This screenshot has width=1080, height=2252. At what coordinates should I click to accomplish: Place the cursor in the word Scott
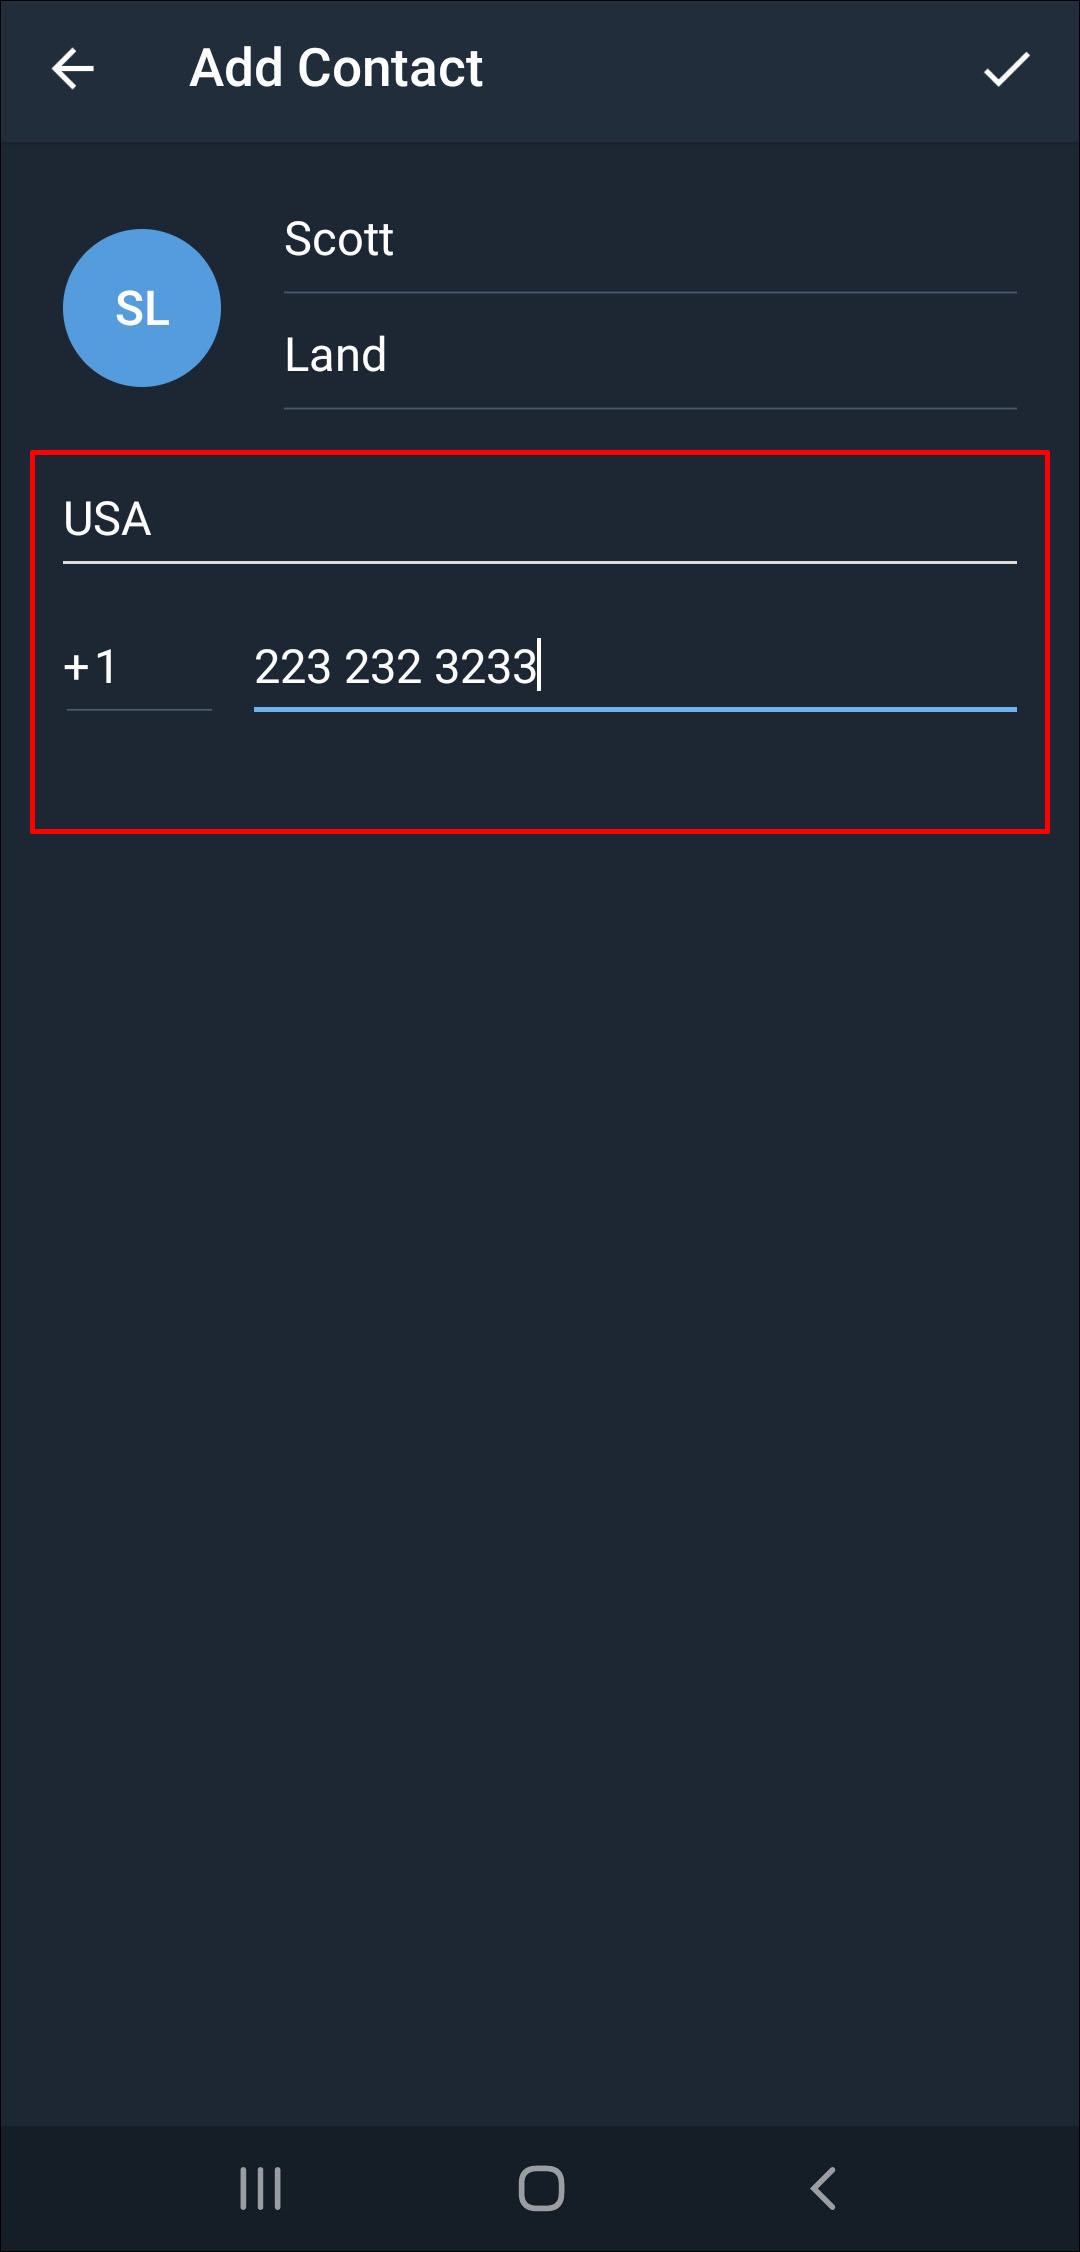pyautogui.click(x=338, y=240)
